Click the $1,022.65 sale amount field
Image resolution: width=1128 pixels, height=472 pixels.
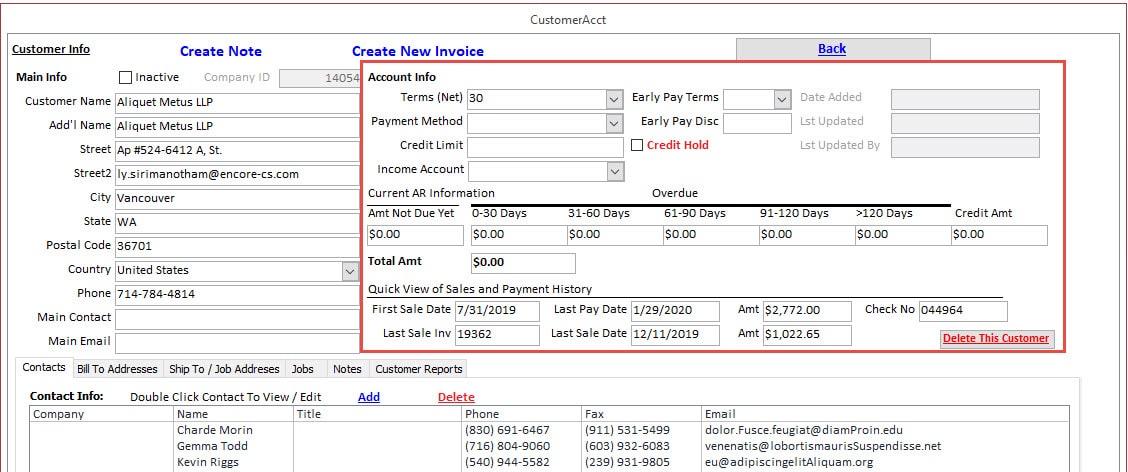(x=807, y=335)
